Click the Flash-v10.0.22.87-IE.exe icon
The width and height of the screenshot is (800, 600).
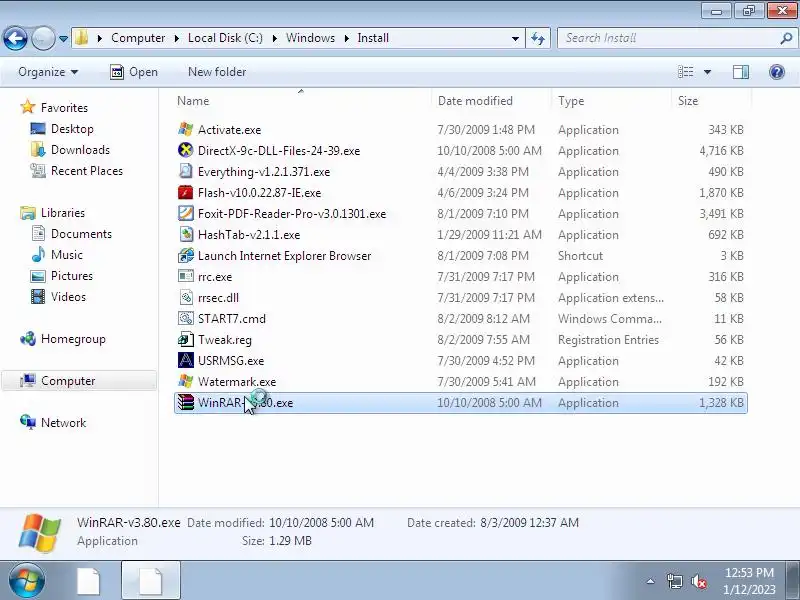[186, 192]
